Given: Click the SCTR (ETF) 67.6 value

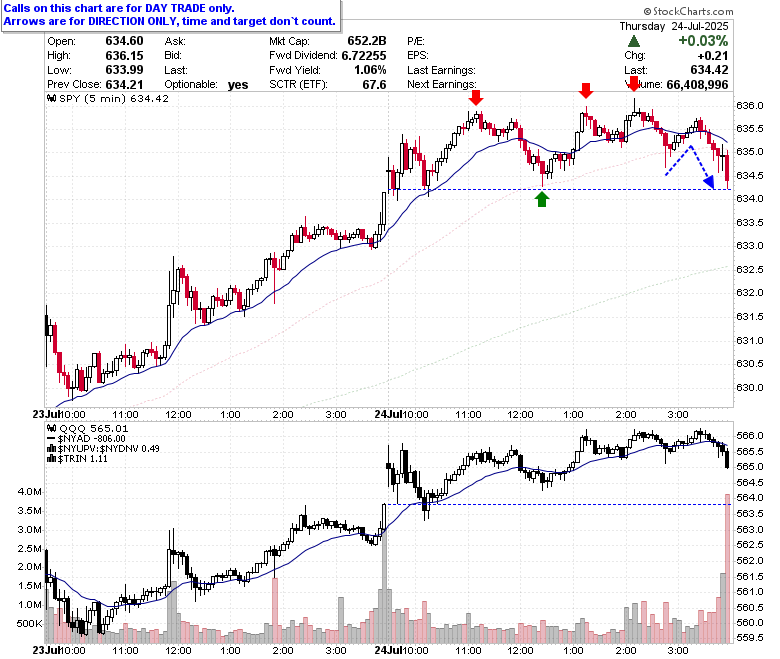Looking at the screenshot, I should click(x=374, y=85).
